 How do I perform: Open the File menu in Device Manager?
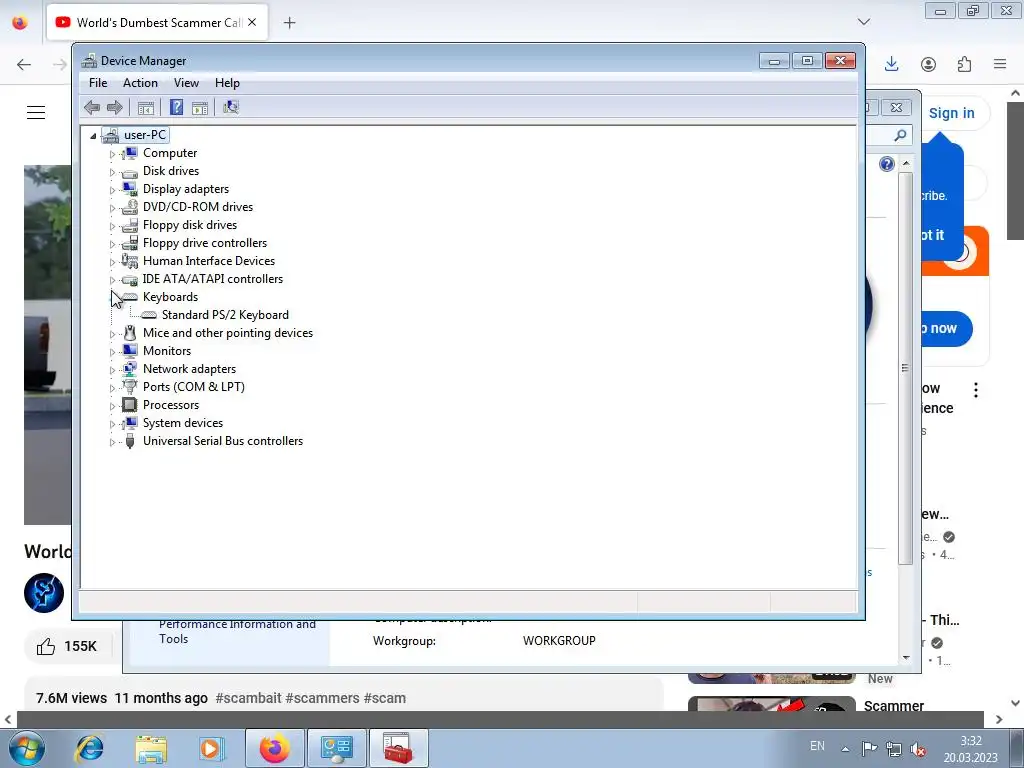[x=98, y=83]
